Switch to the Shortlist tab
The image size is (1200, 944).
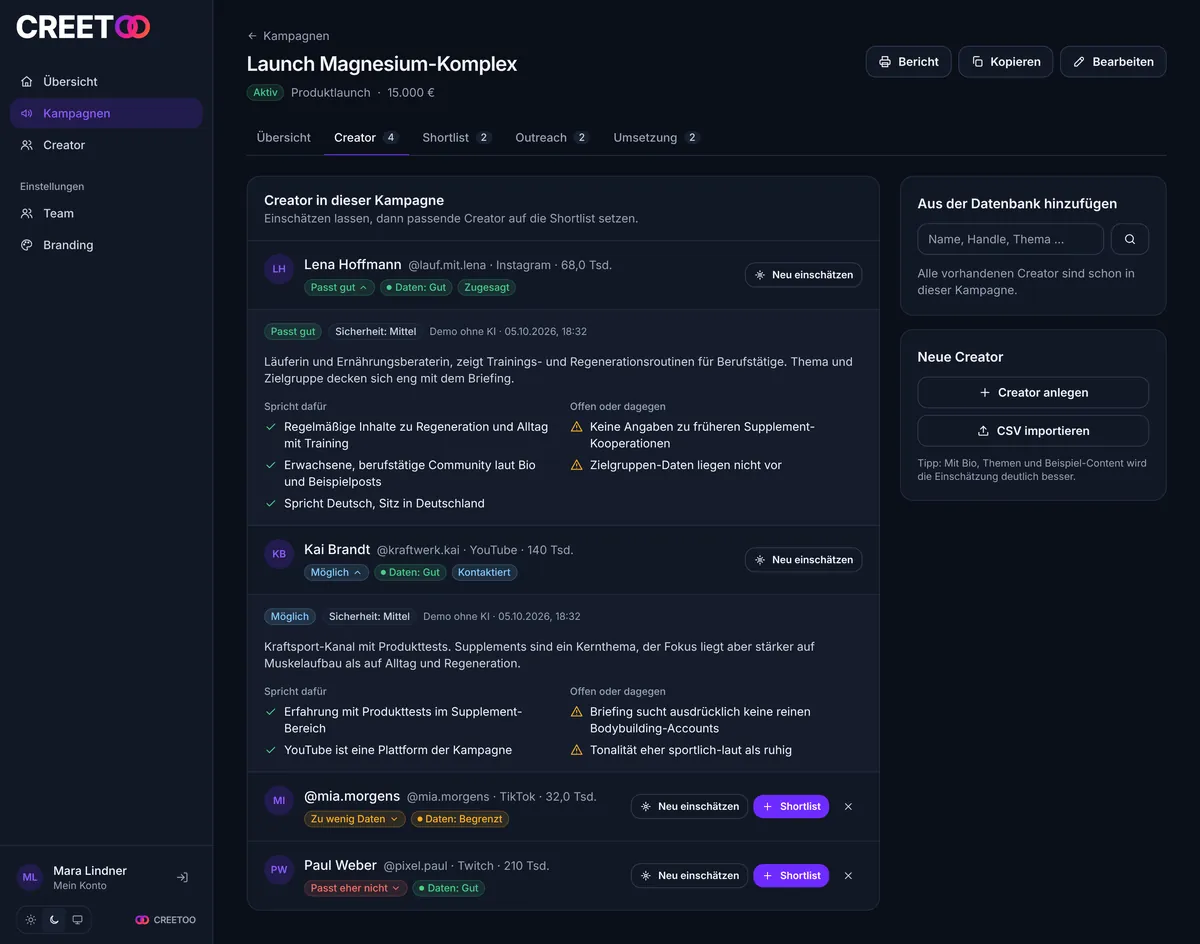pos(456,137)
